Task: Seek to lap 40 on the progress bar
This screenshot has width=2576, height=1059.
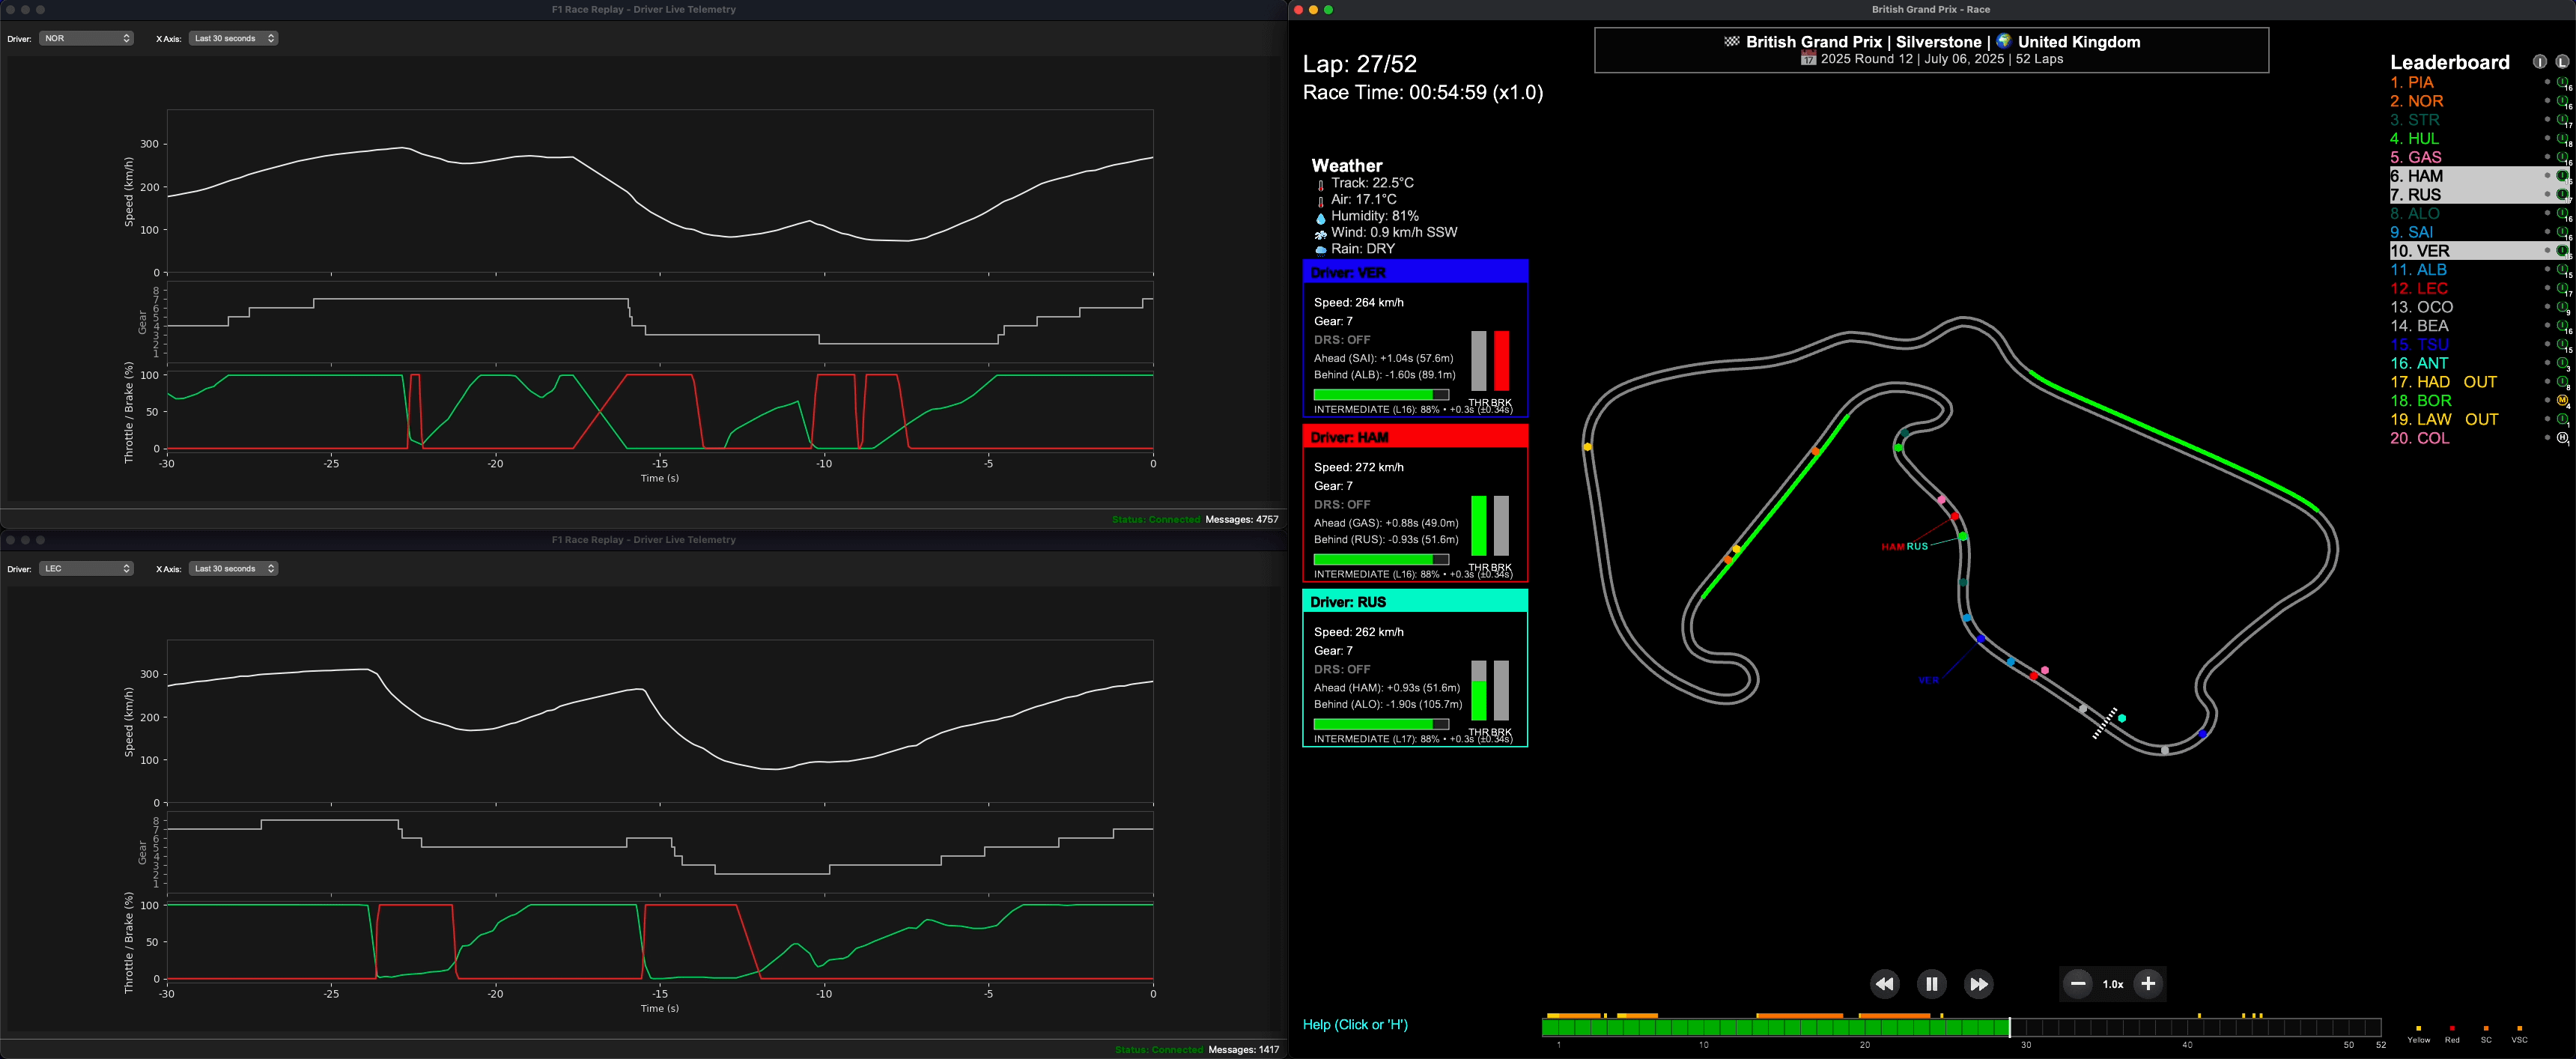Action: tap(2187, 1027)
